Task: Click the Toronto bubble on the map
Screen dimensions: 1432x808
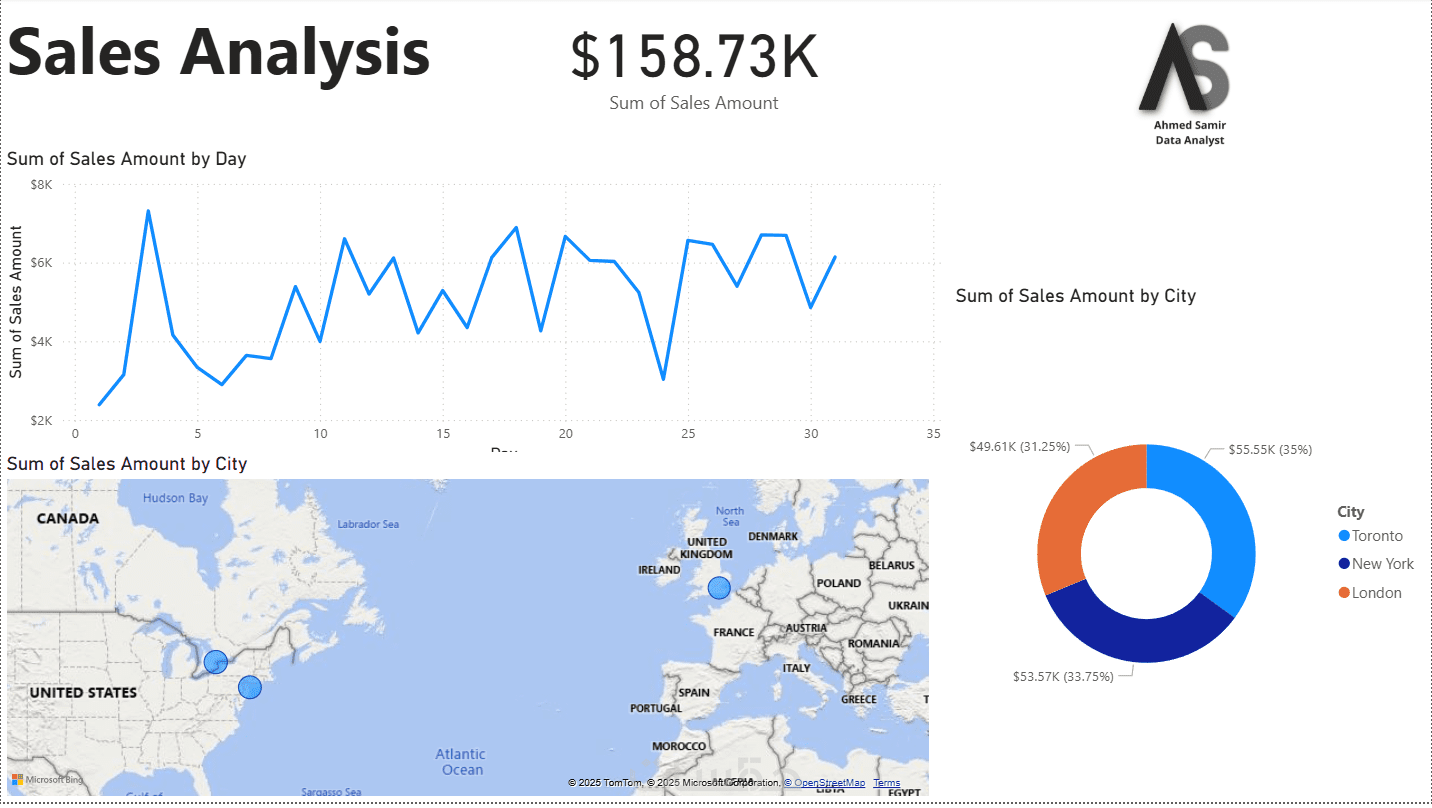Action: [x=215, y=662]
